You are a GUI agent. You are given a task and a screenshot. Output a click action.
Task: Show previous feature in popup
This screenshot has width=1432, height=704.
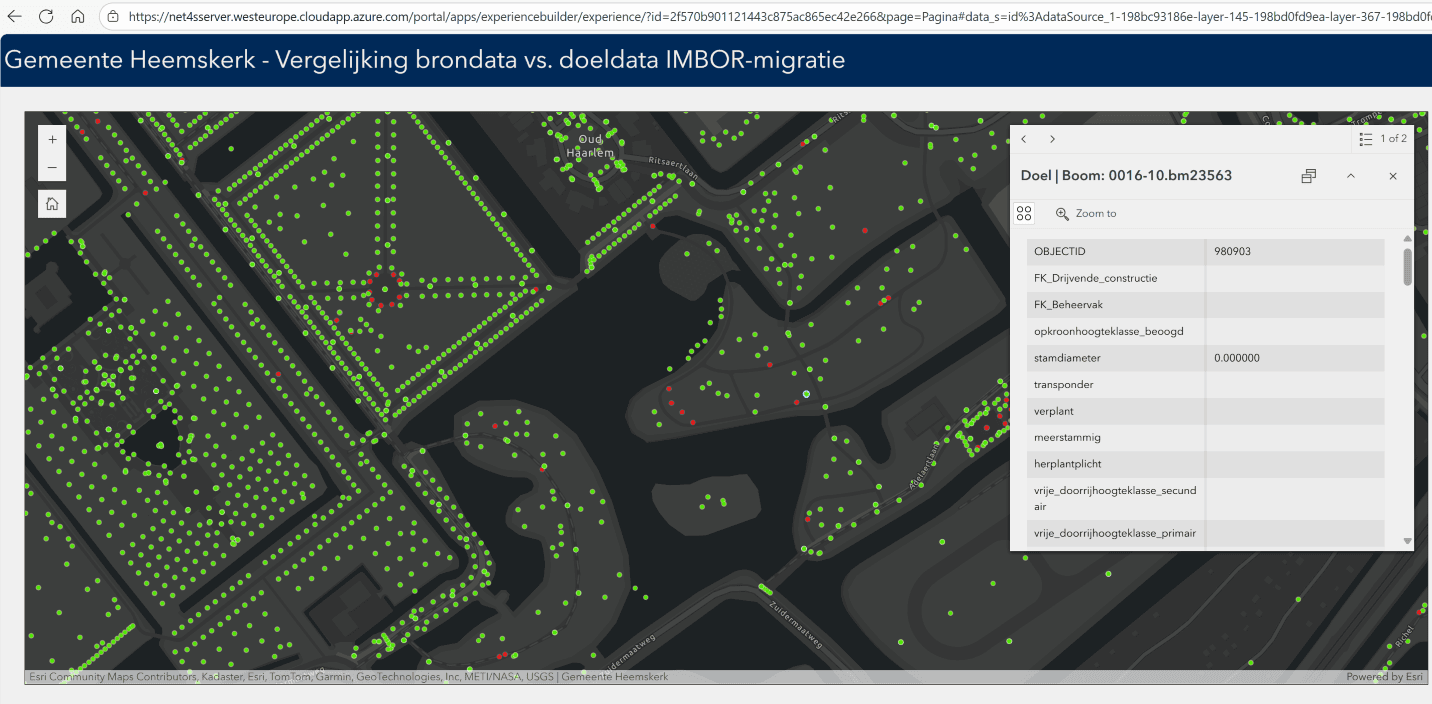tap(1024, 139)
